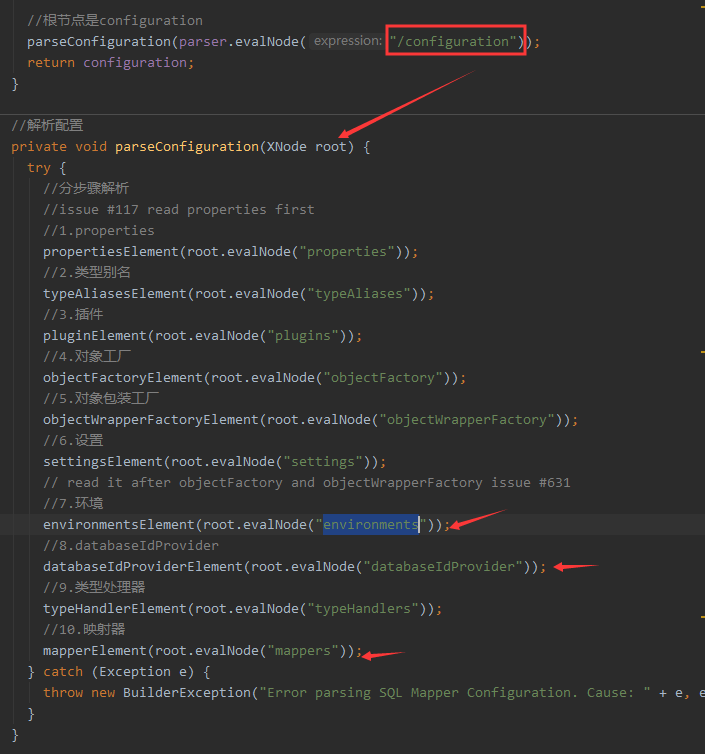Screen dimensions: 705x754
Task: Click the //3.插件 comment
Action: (73, 315)
